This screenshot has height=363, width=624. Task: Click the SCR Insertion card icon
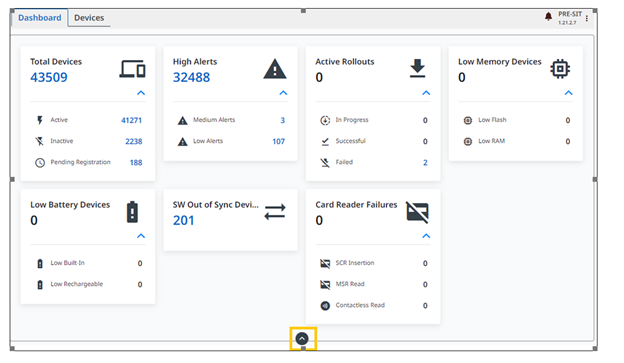325,263
